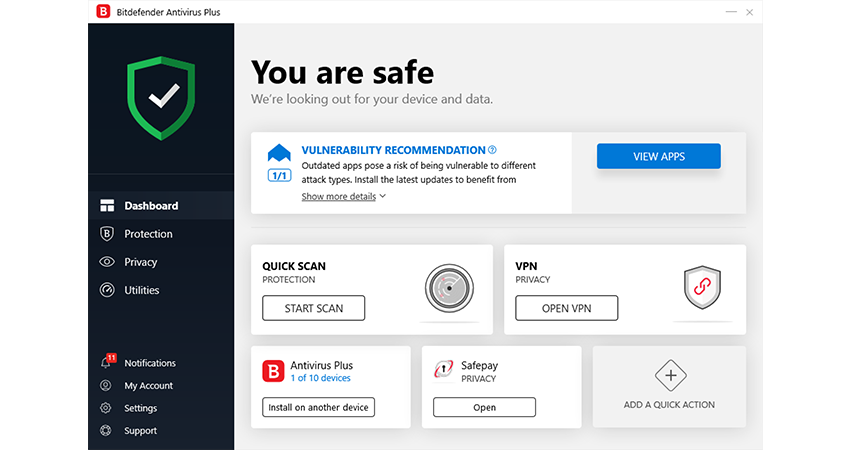
Task: Open the Dashboard section
Action: (x=161, y=205)
